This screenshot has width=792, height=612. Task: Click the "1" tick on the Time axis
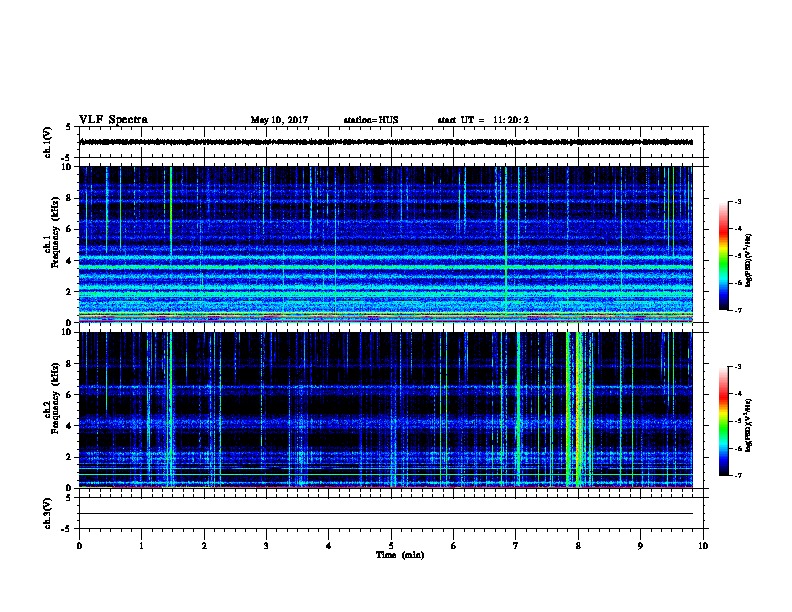pyautogui.click(x=141, y=545)
